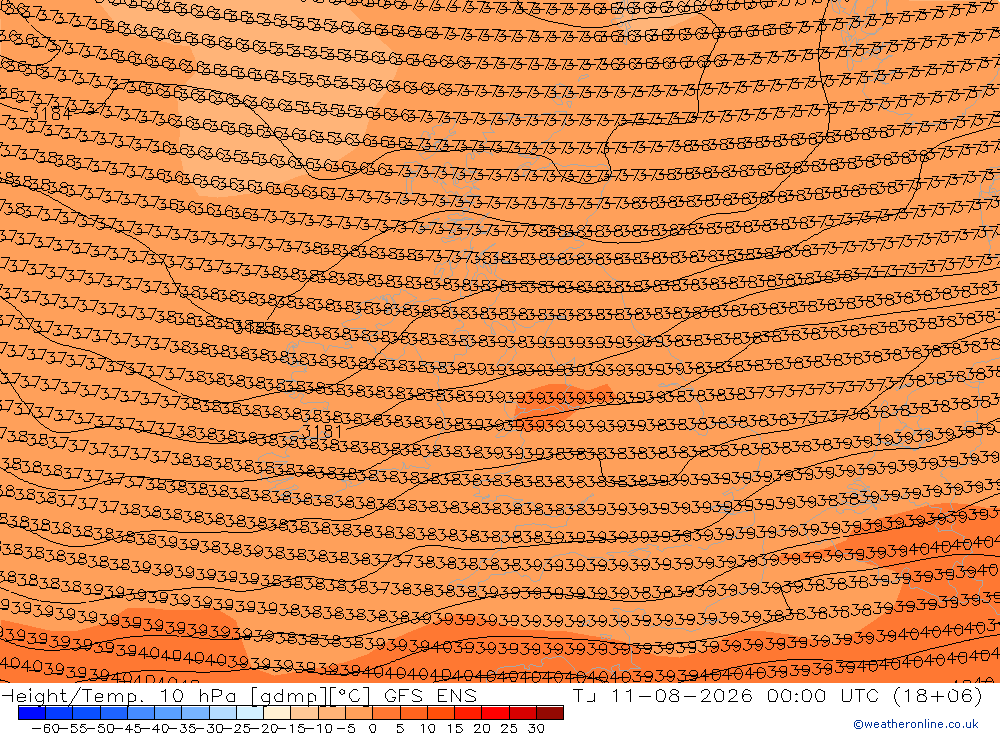Pick the orange swatch between 0 and 5

coord(386,713)
